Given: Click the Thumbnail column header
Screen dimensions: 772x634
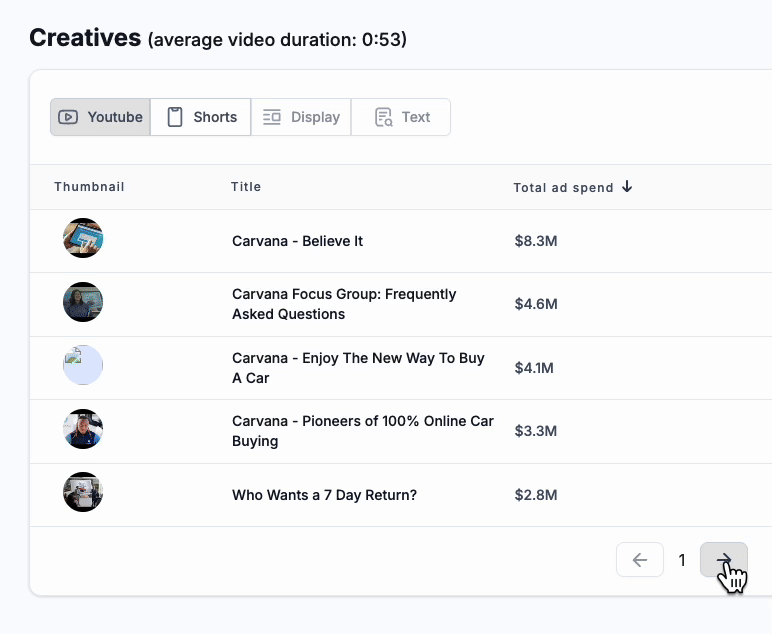Looking at the screenshot, I should click(89, 187).
